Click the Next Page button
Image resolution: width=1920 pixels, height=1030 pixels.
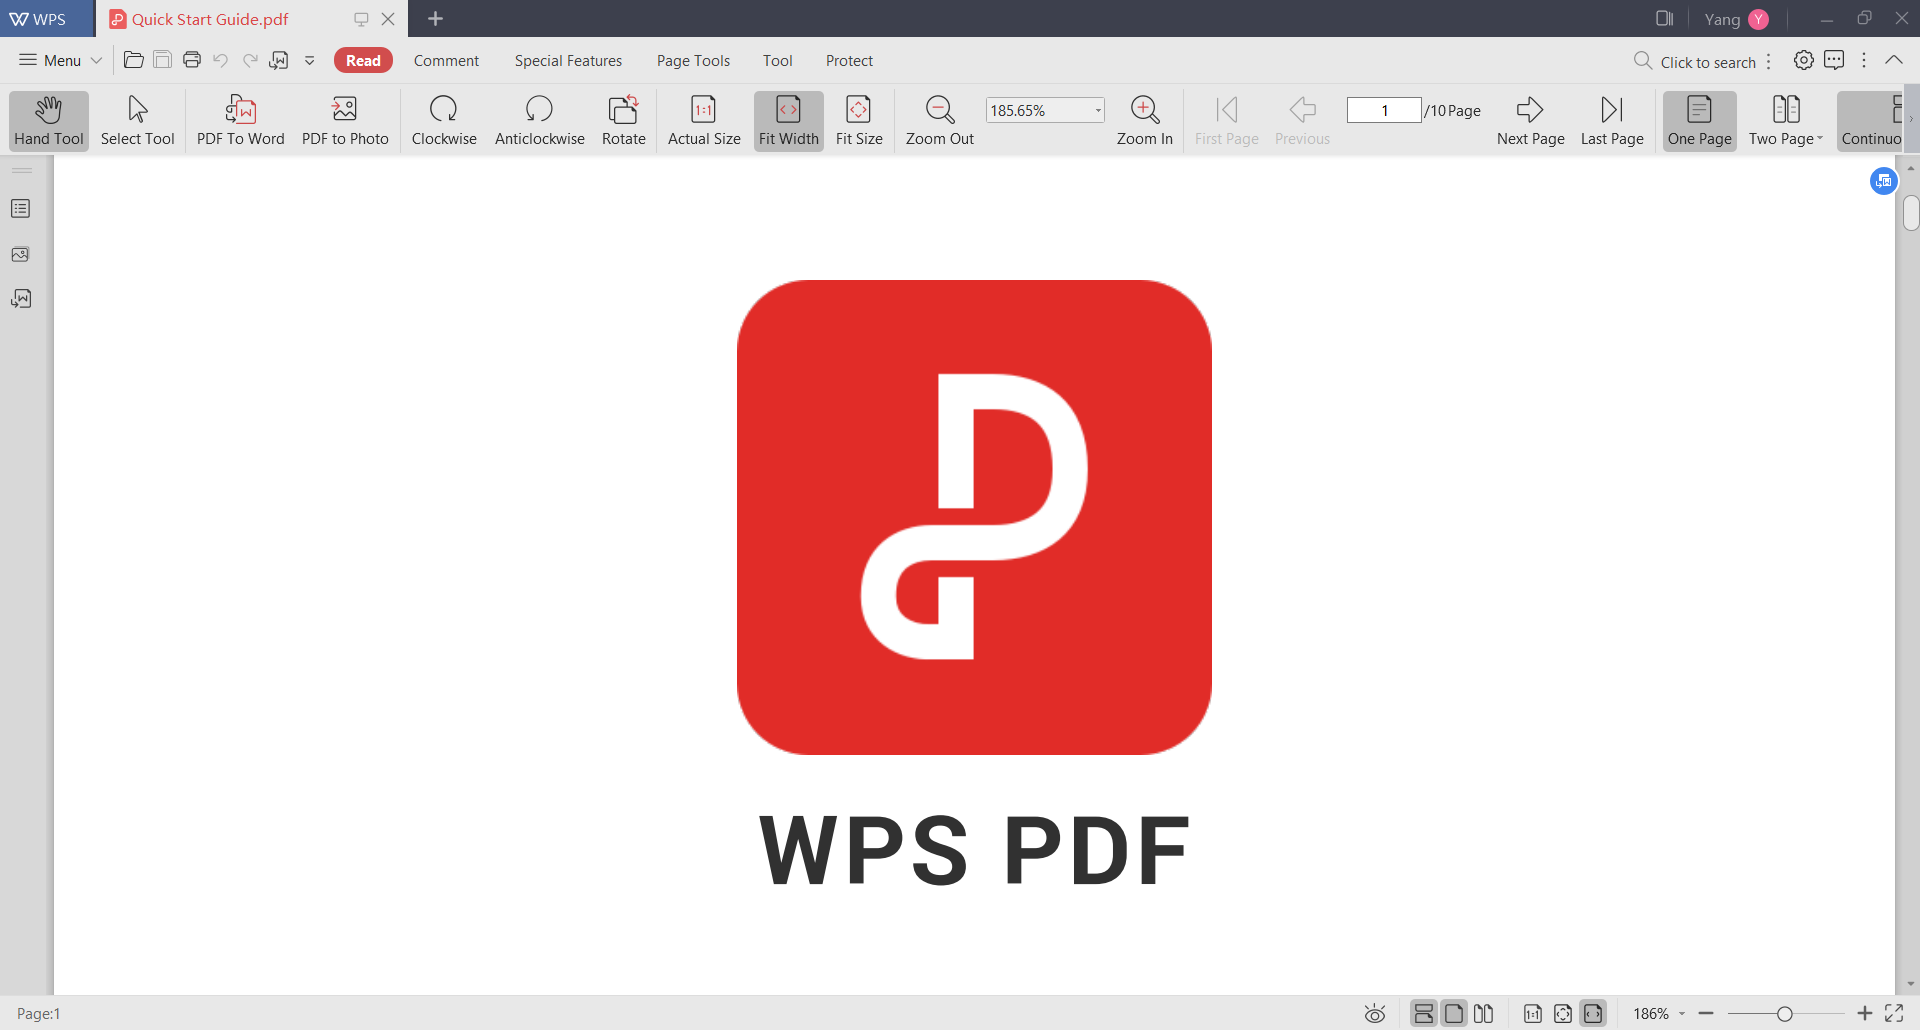1530,120
